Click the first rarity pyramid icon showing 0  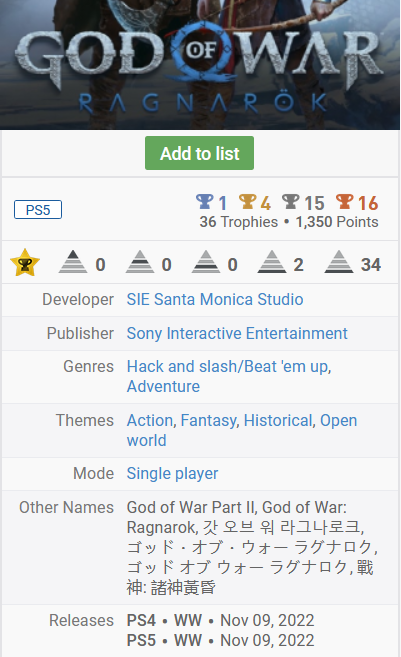[x=73, y=262]
